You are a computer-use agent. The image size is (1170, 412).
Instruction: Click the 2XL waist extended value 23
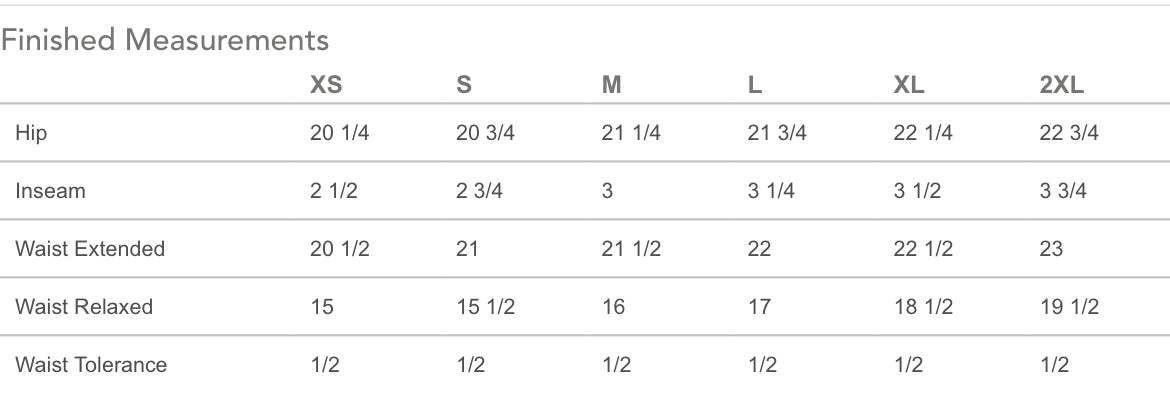coord(1051,249)
